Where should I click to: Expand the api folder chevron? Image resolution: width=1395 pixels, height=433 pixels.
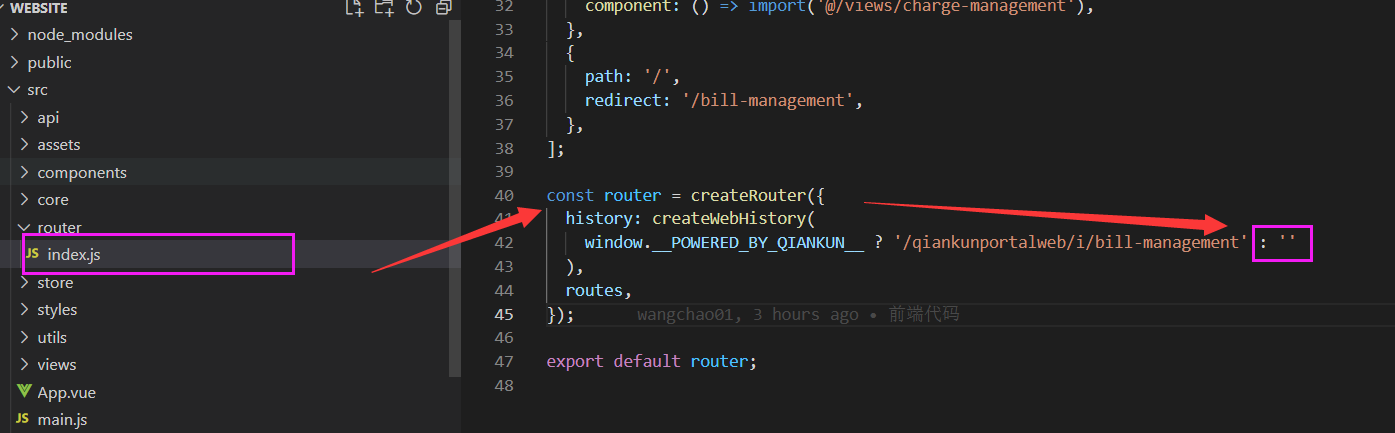[x=24, y=117]
